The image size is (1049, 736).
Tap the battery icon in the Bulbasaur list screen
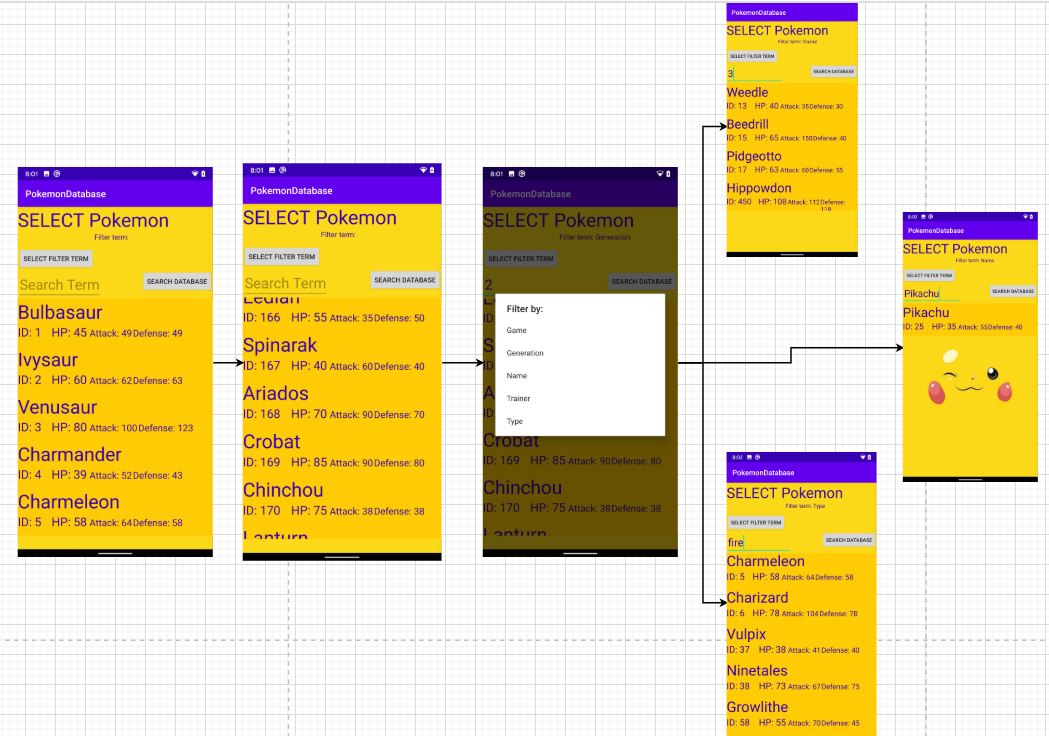[x=203, y=173]
